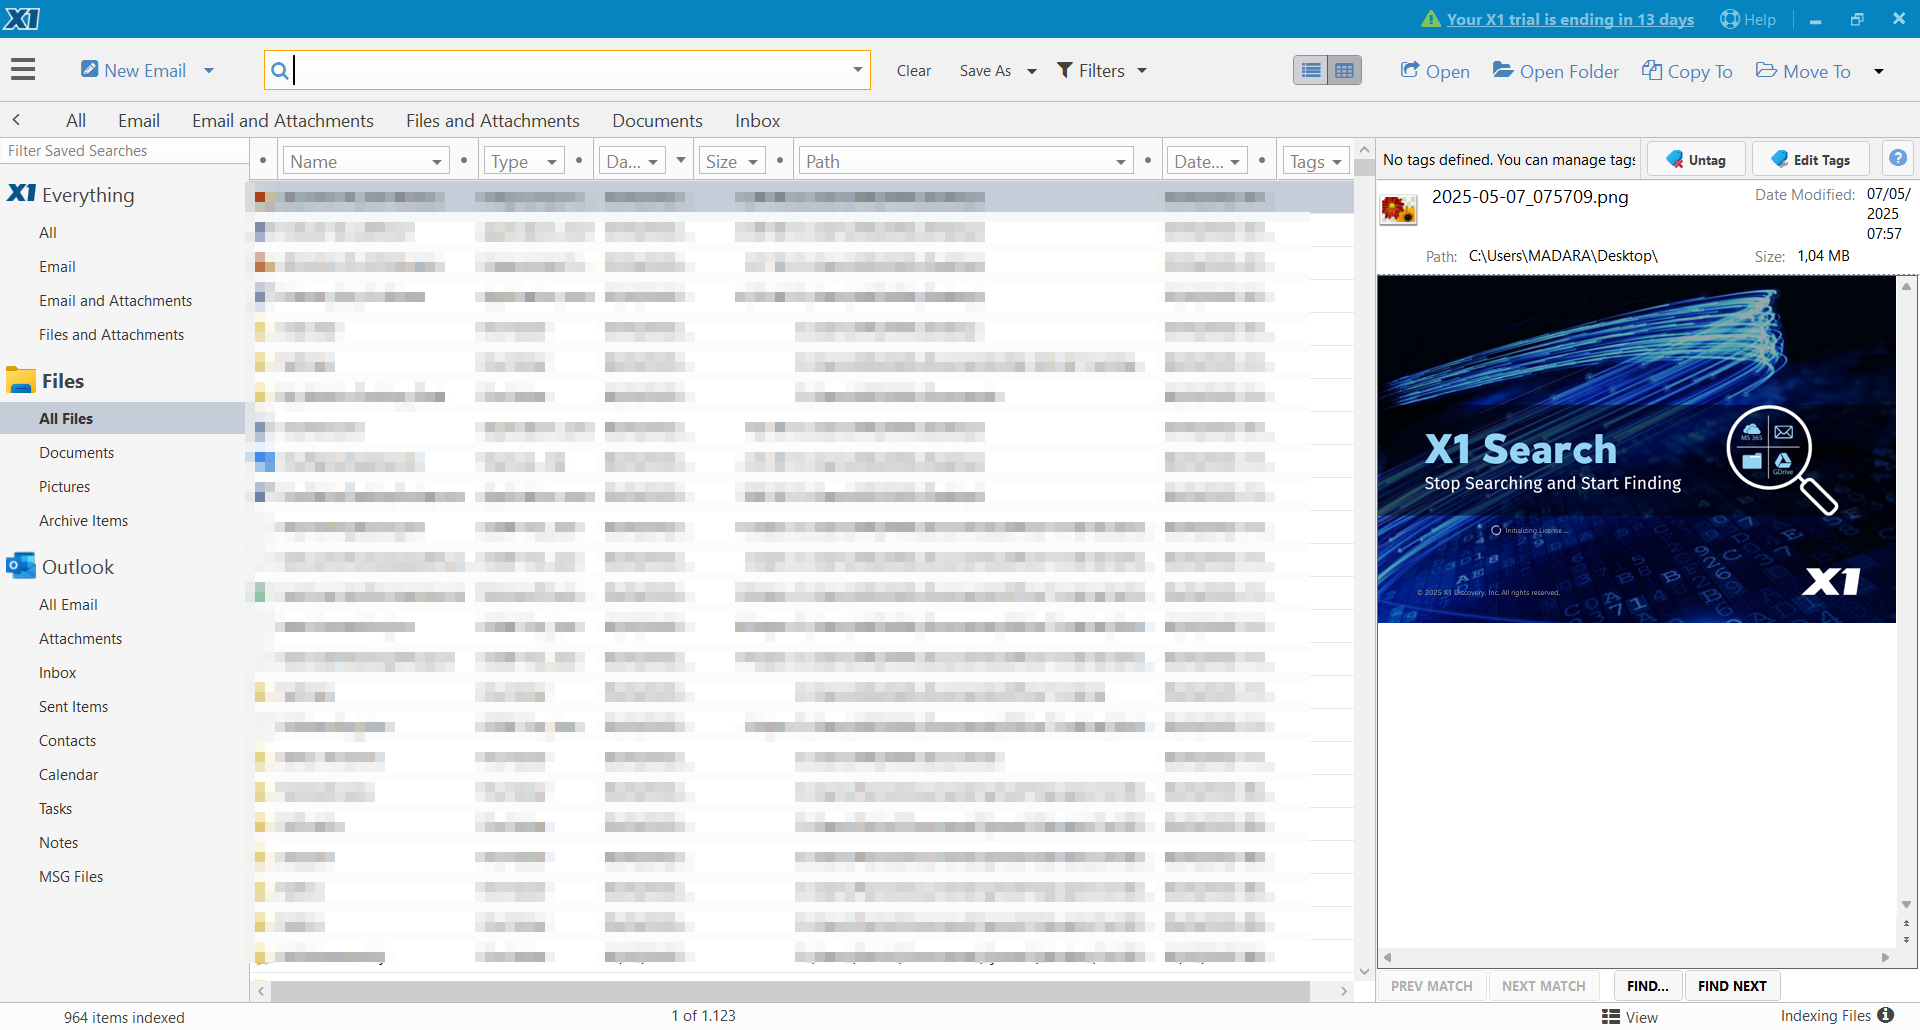The width and height of the screenshot is (1920, 1030).
Task: Click the FIND... button
Action: pos(1648,986)
